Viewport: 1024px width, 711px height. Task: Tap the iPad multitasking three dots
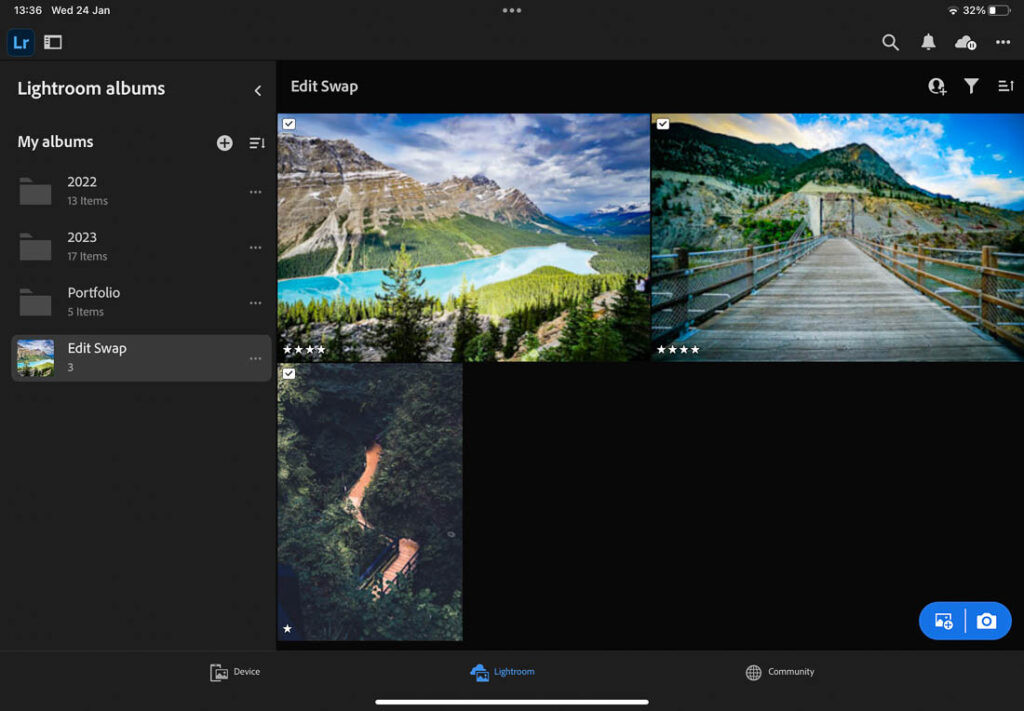pos(512,10)
